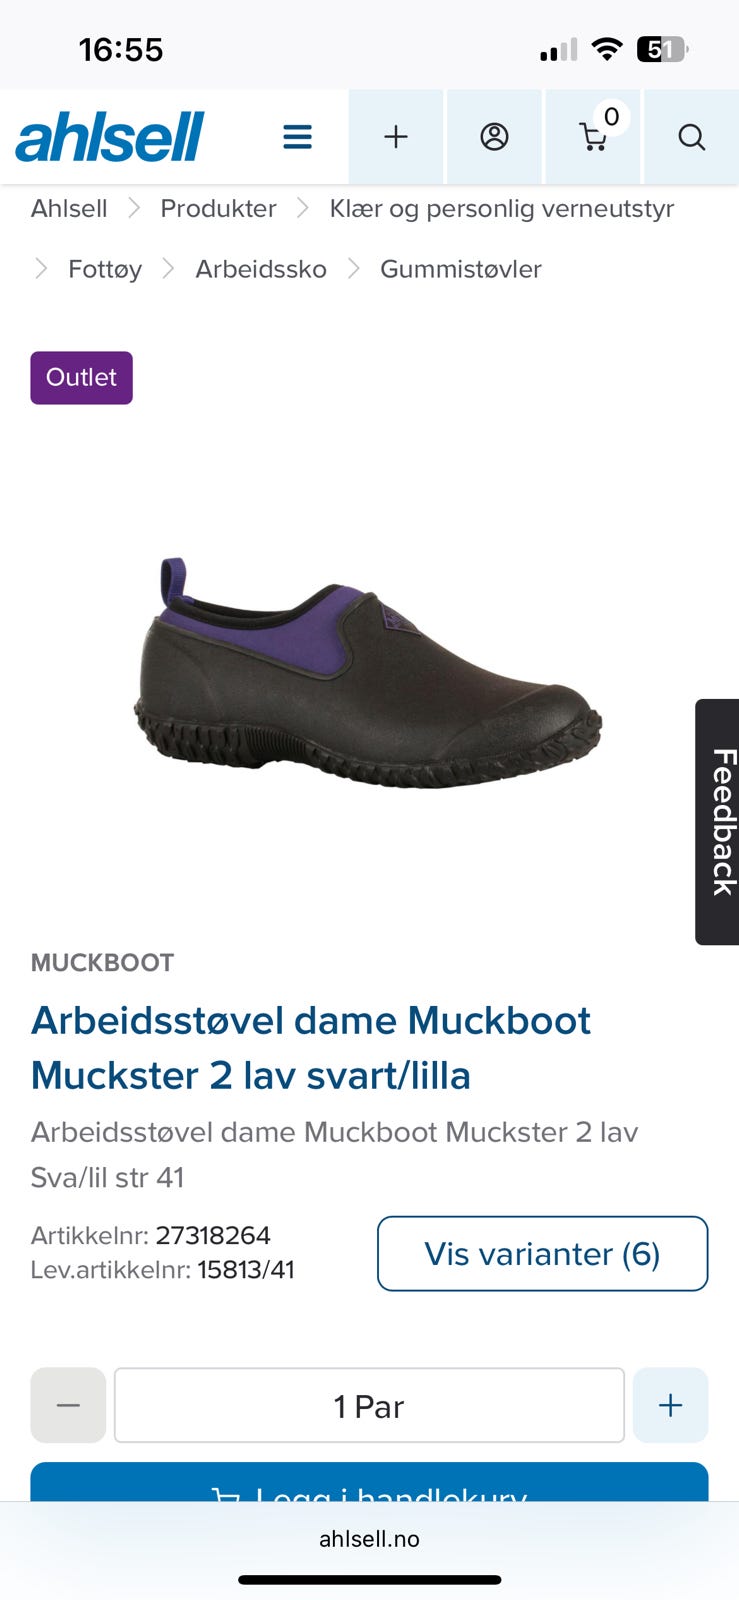Open the hamburger menu icon
This screenshot has height=1600, width=739.
tap(297, 137)
